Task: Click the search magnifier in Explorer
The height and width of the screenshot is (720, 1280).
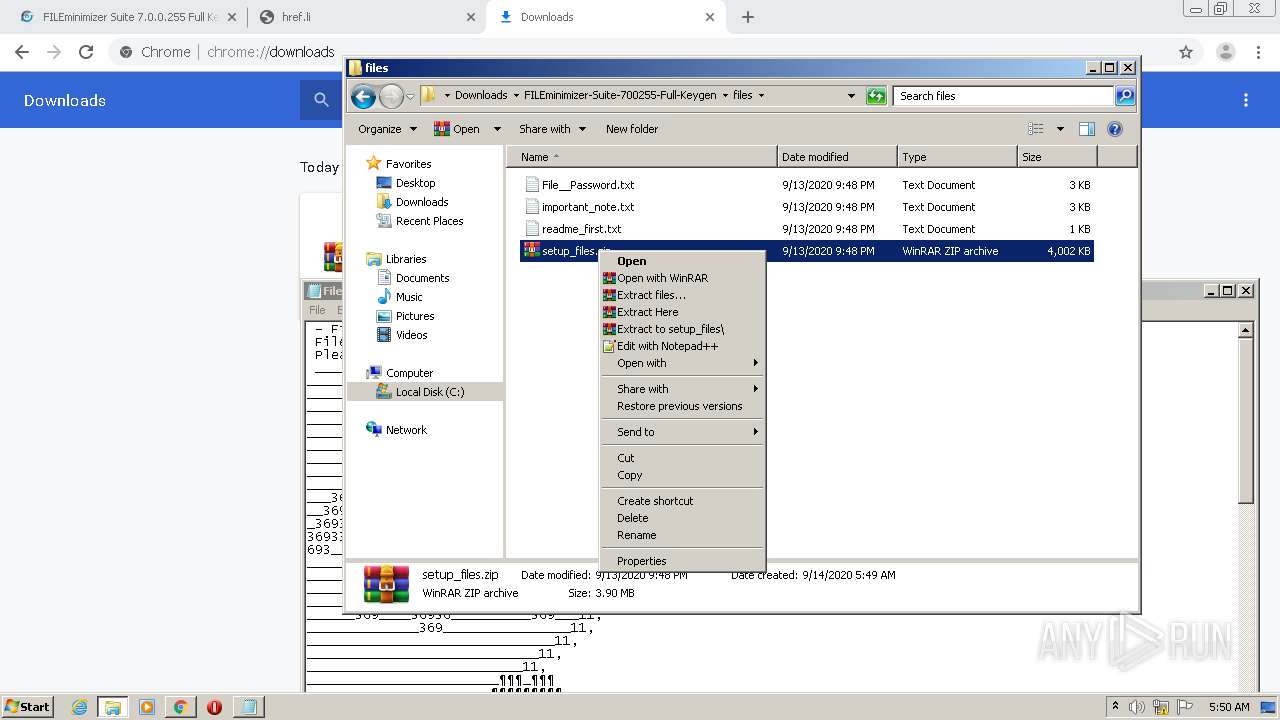Action: 1125,96
